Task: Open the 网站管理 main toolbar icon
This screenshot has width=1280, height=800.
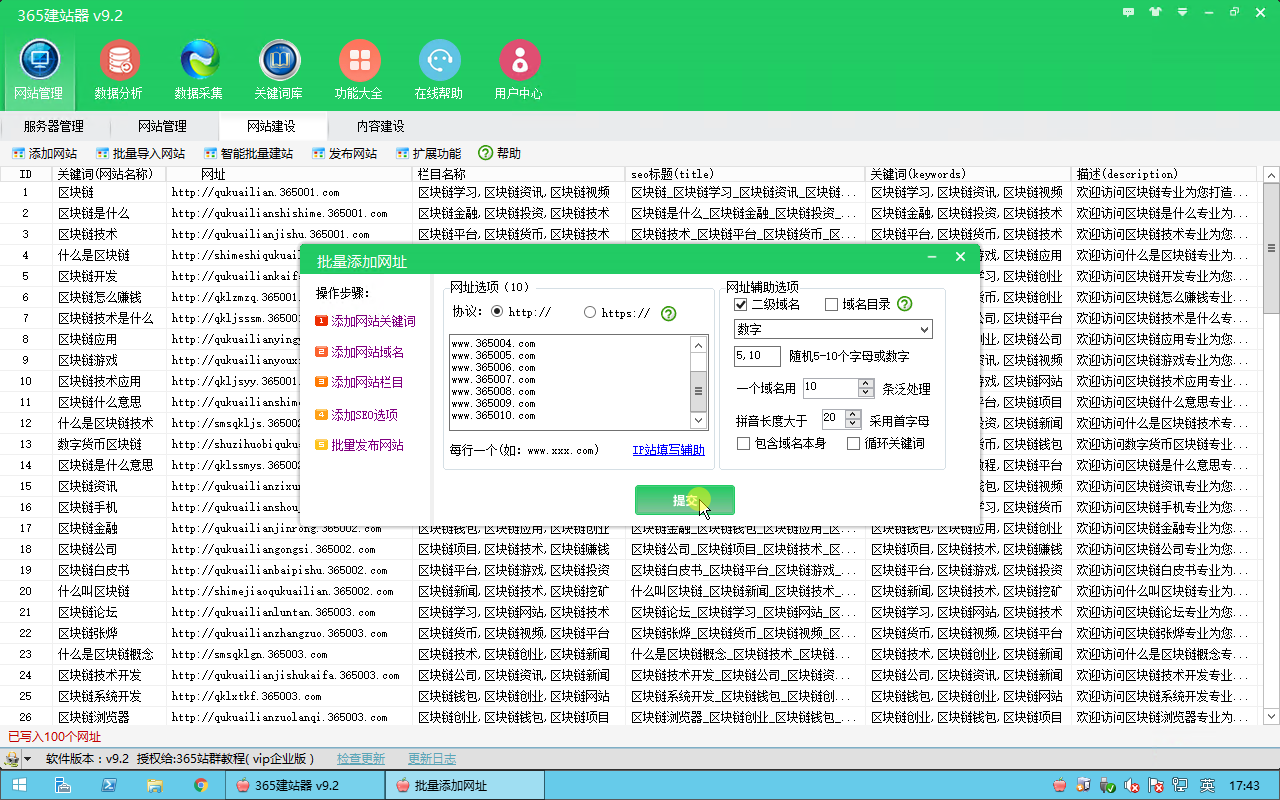Action: (x=39, y=71)
